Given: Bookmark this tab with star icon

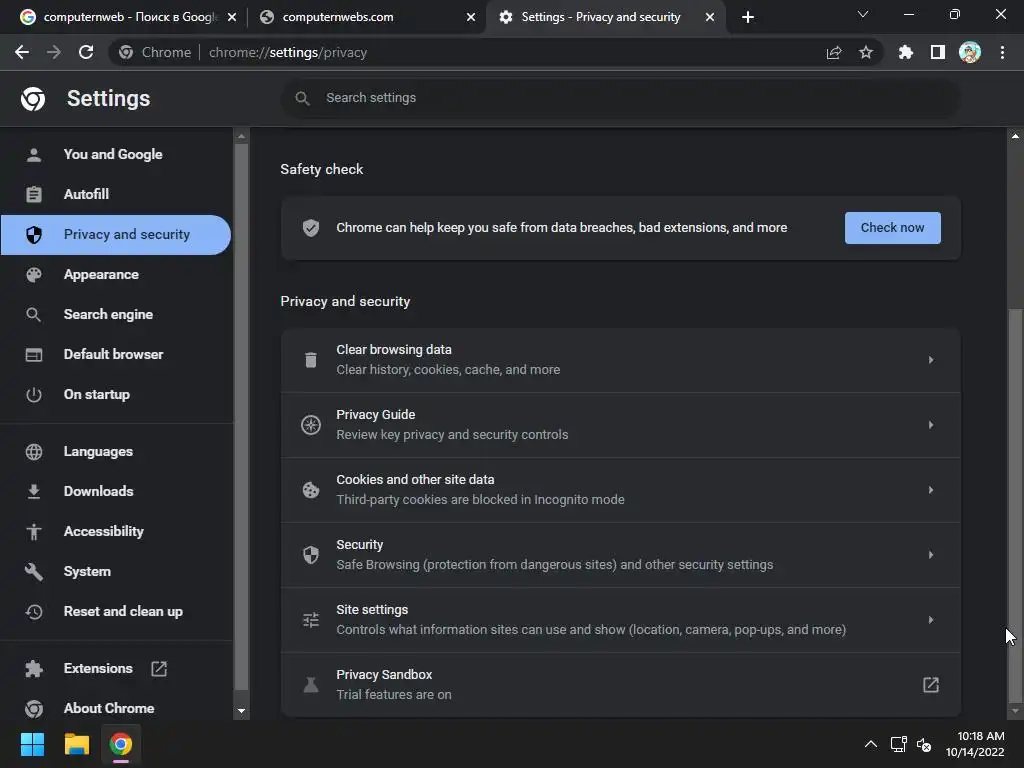Looking at the screenshot, I should [866, 52].
